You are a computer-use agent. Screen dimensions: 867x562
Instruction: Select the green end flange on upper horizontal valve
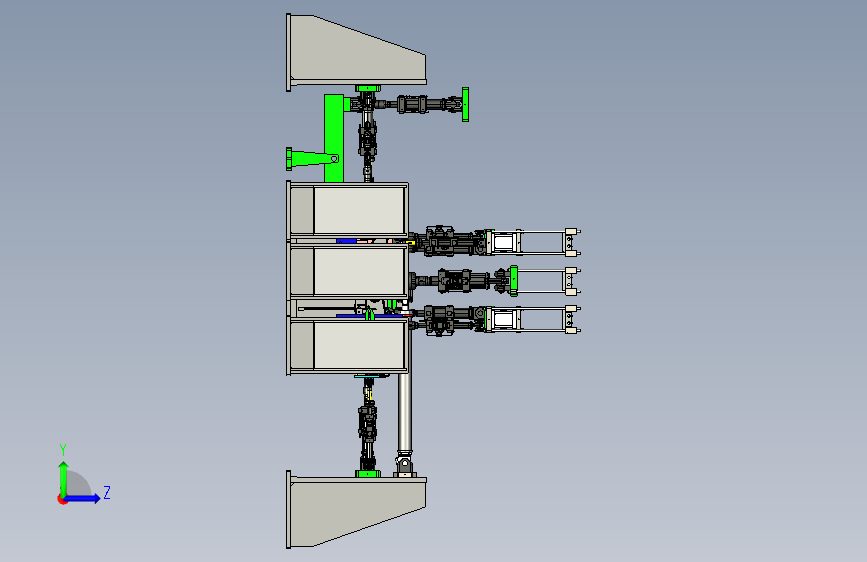pyautogui.click(x=466, y=105)
